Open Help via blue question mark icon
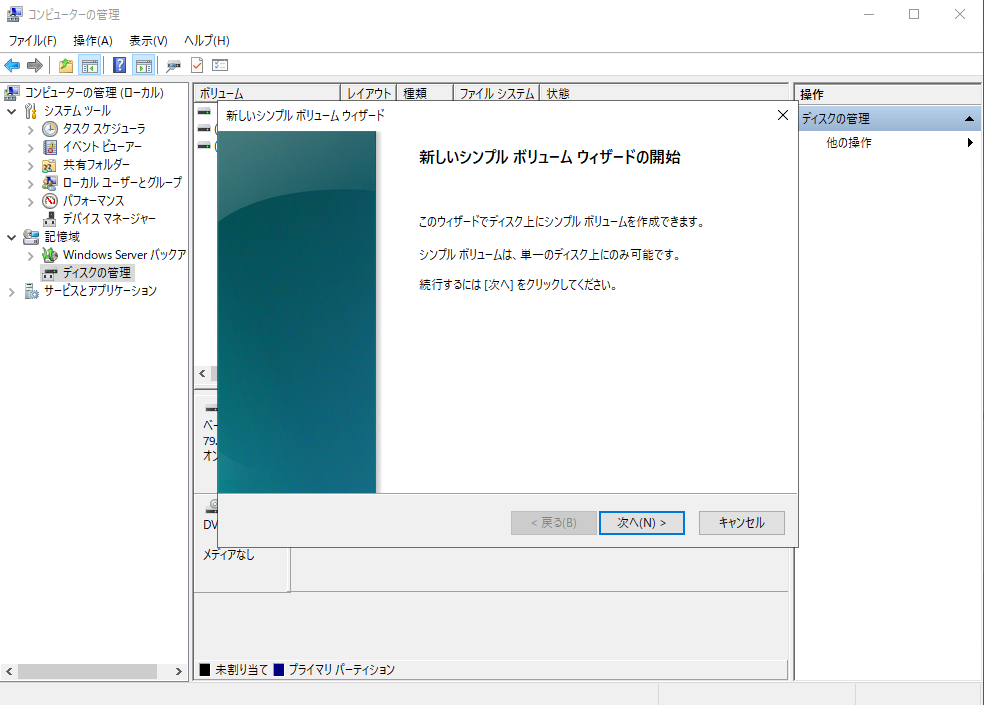 click(119, 66)
